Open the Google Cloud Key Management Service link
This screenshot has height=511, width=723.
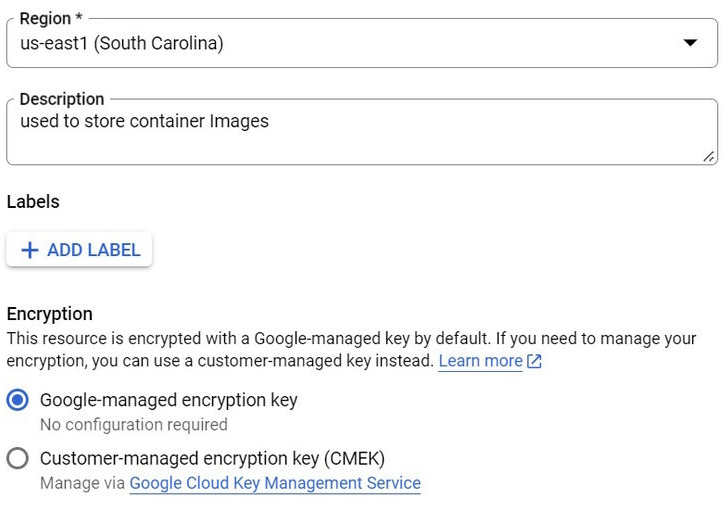click(x=275, y=483)
